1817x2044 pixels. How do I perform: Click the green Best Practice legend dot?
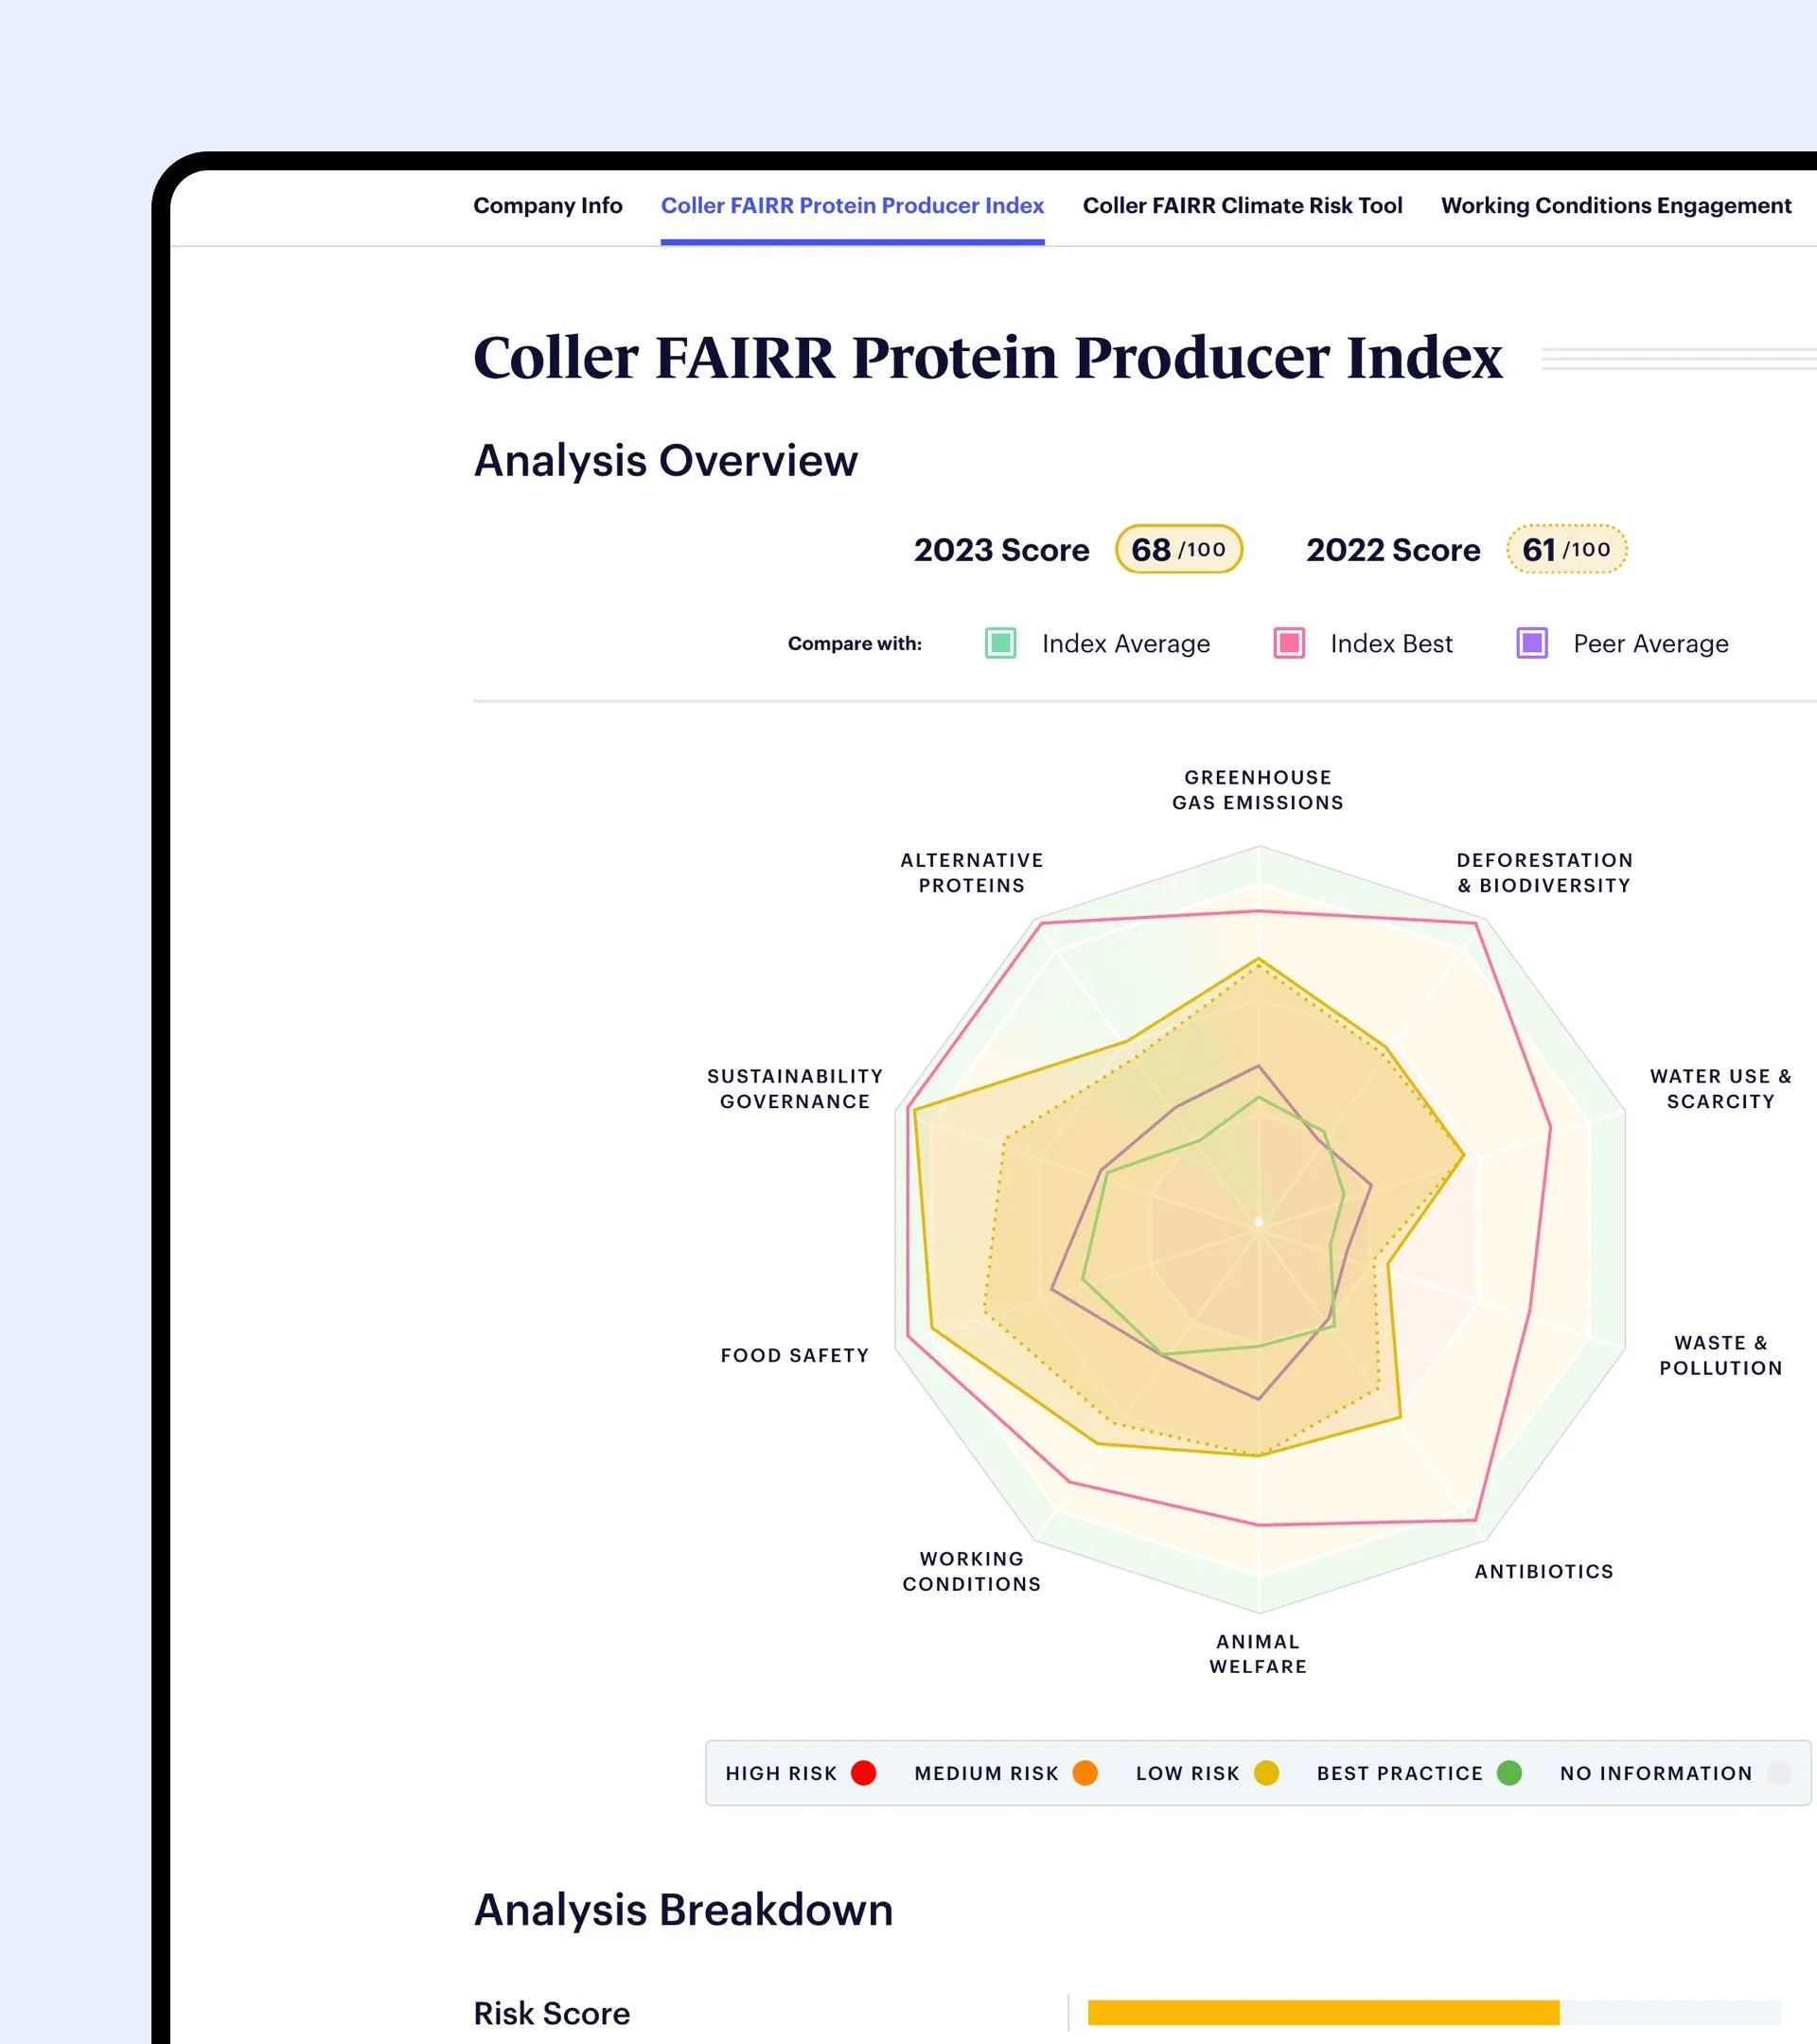[1509, 1773]
